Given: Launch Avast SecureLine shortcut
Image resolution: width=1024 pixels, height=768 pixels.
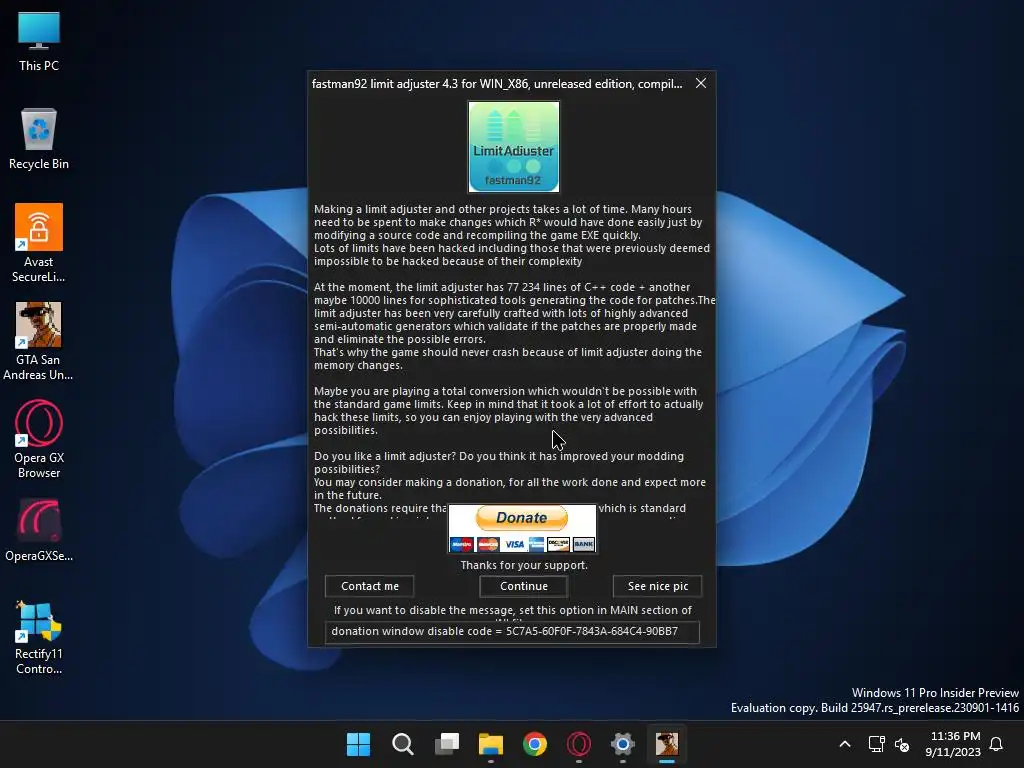Looking at the screenshot, I should [x=39, y=242].
